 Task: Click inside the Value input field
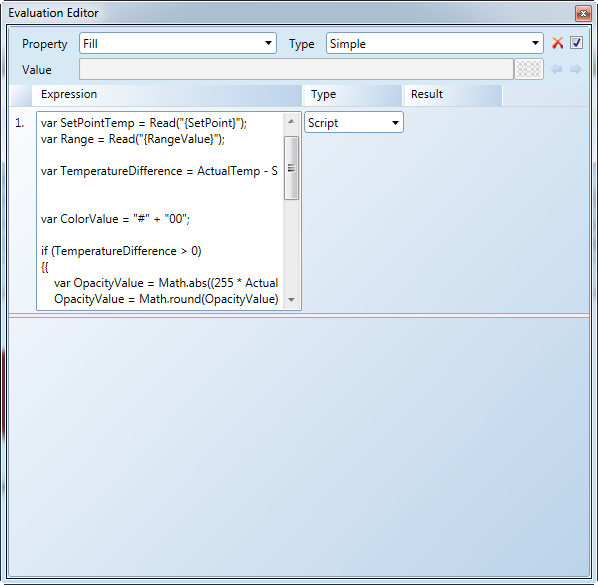(x=296, y=69)
